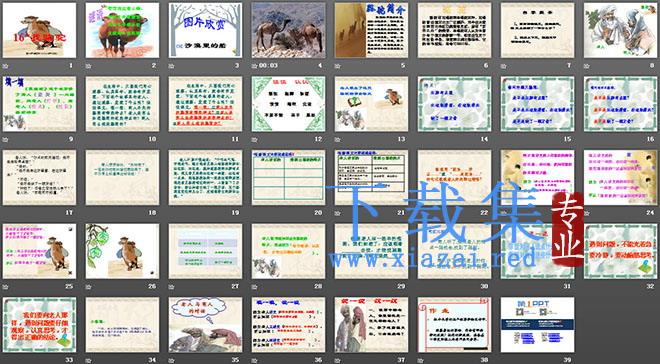Click the star icon under slide 27
Image resolution: width=660 pixels, height=364 pixels.
(x=172, y=287)
